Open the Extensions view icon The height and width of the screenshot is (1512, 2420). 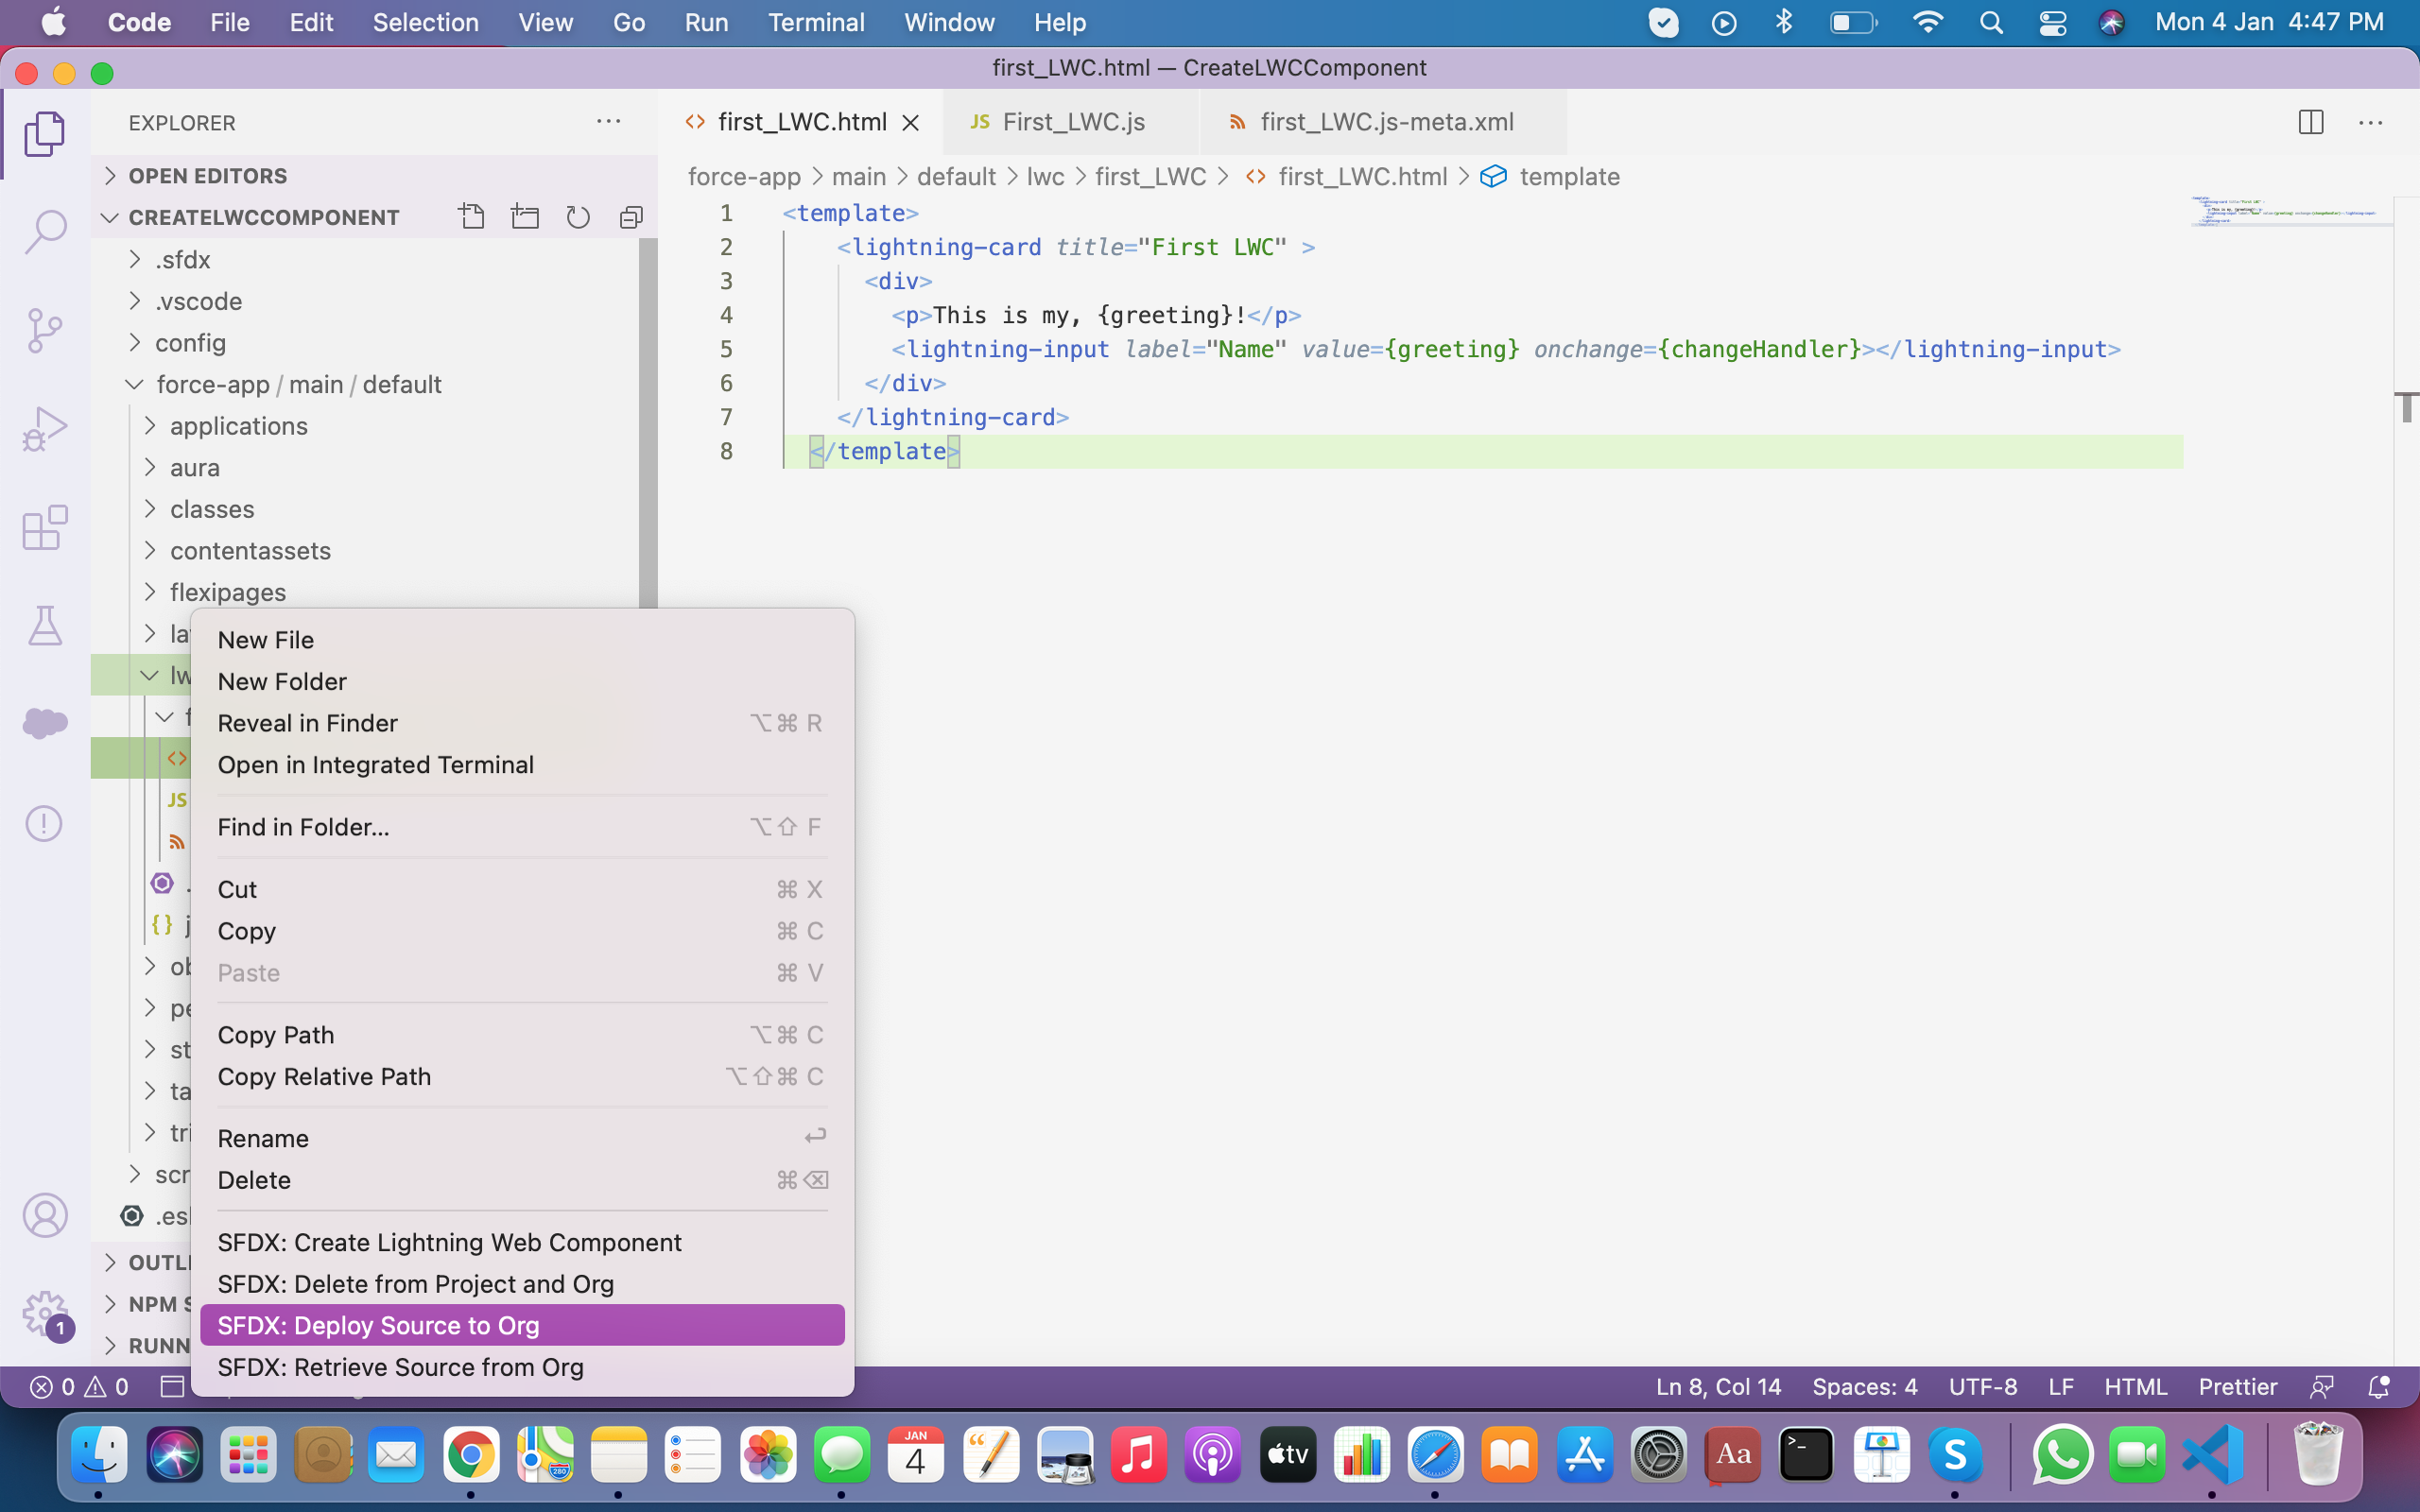click(x=44, y=527)
